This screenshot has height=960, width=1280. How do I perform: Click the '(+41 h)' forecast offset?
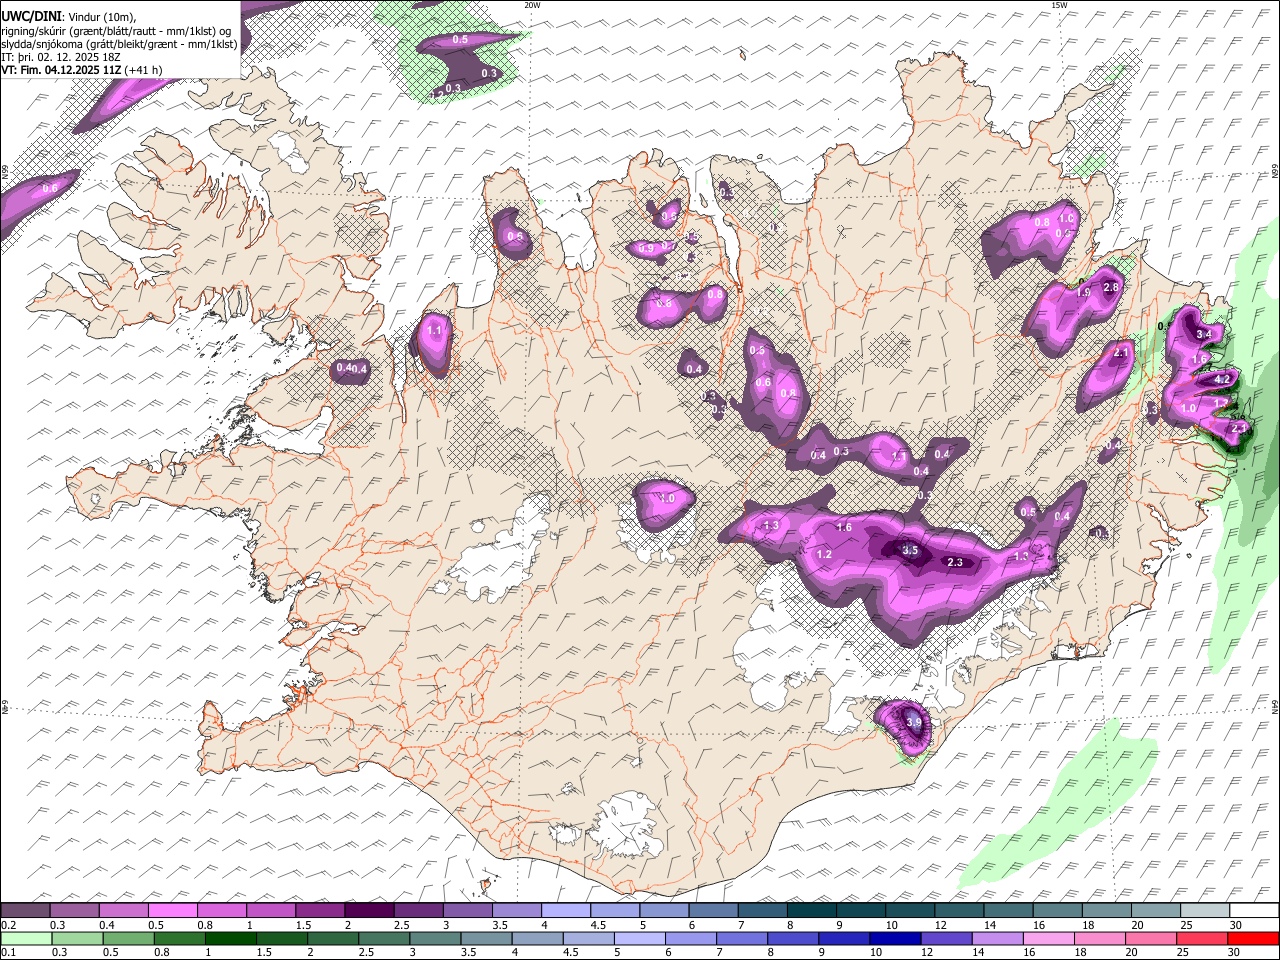pos(144,70)
